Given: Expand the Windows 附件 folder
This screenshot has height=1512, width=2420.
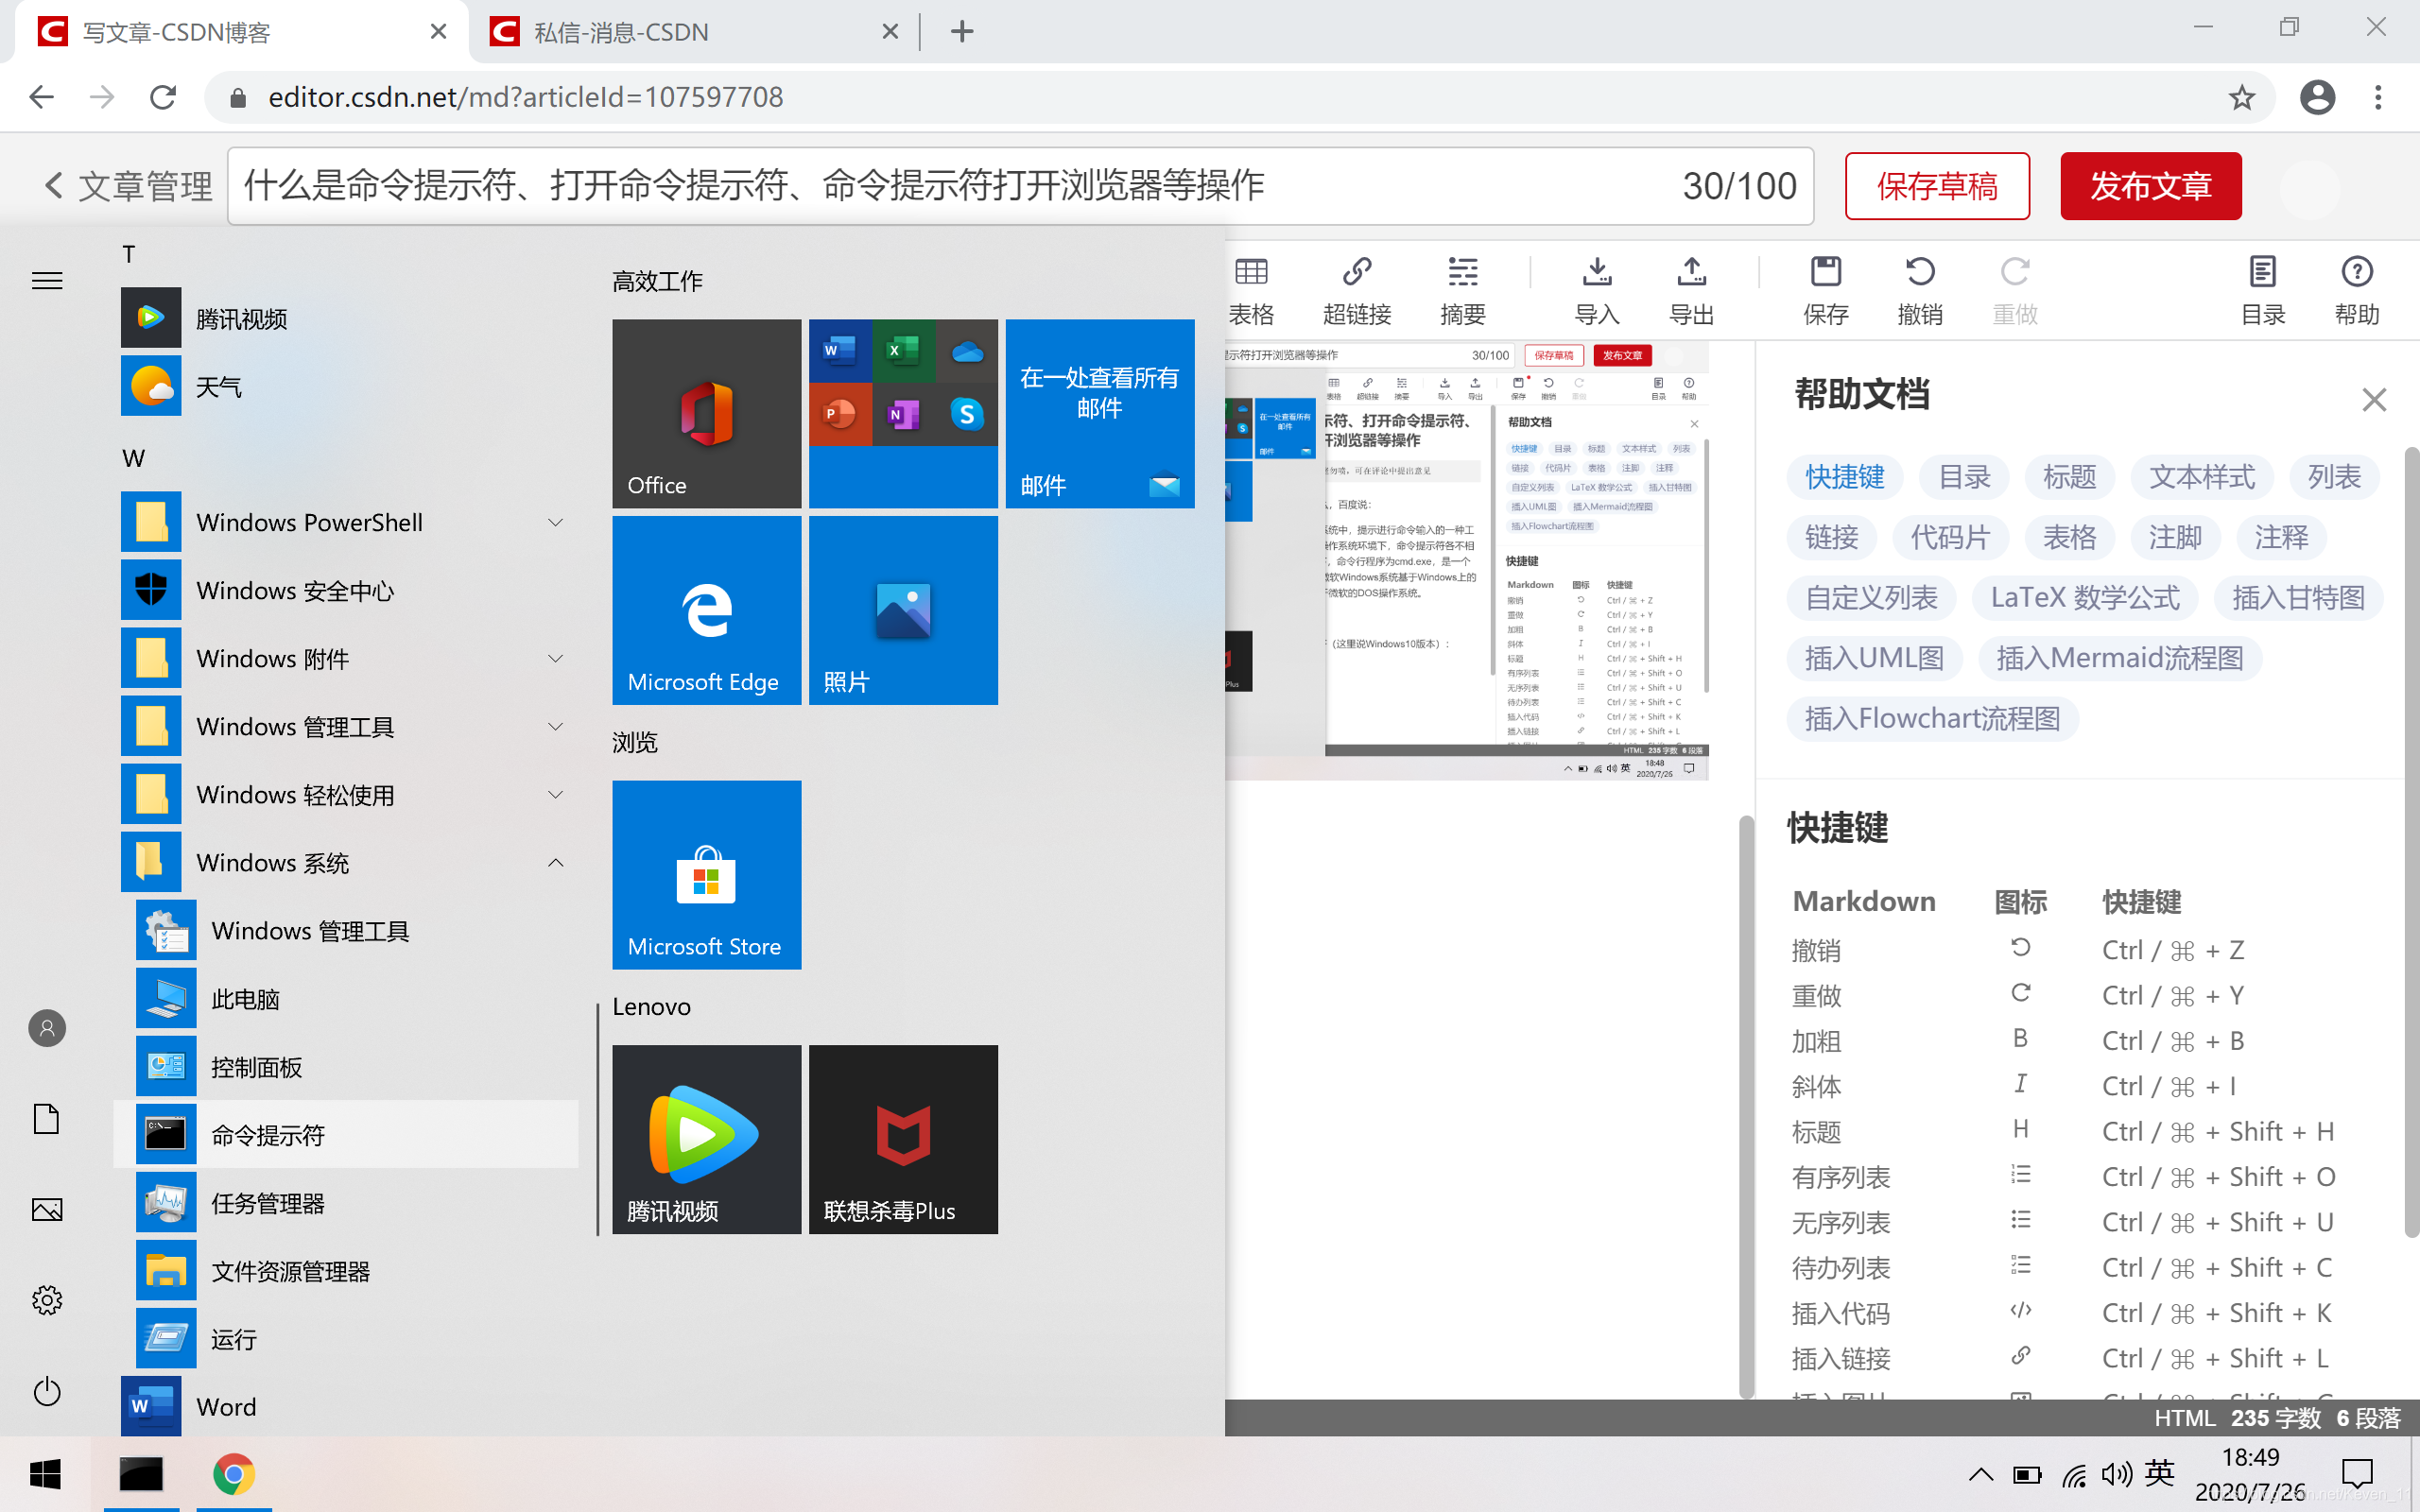Looking at the screenshot, I should click(x=555, y=658).
